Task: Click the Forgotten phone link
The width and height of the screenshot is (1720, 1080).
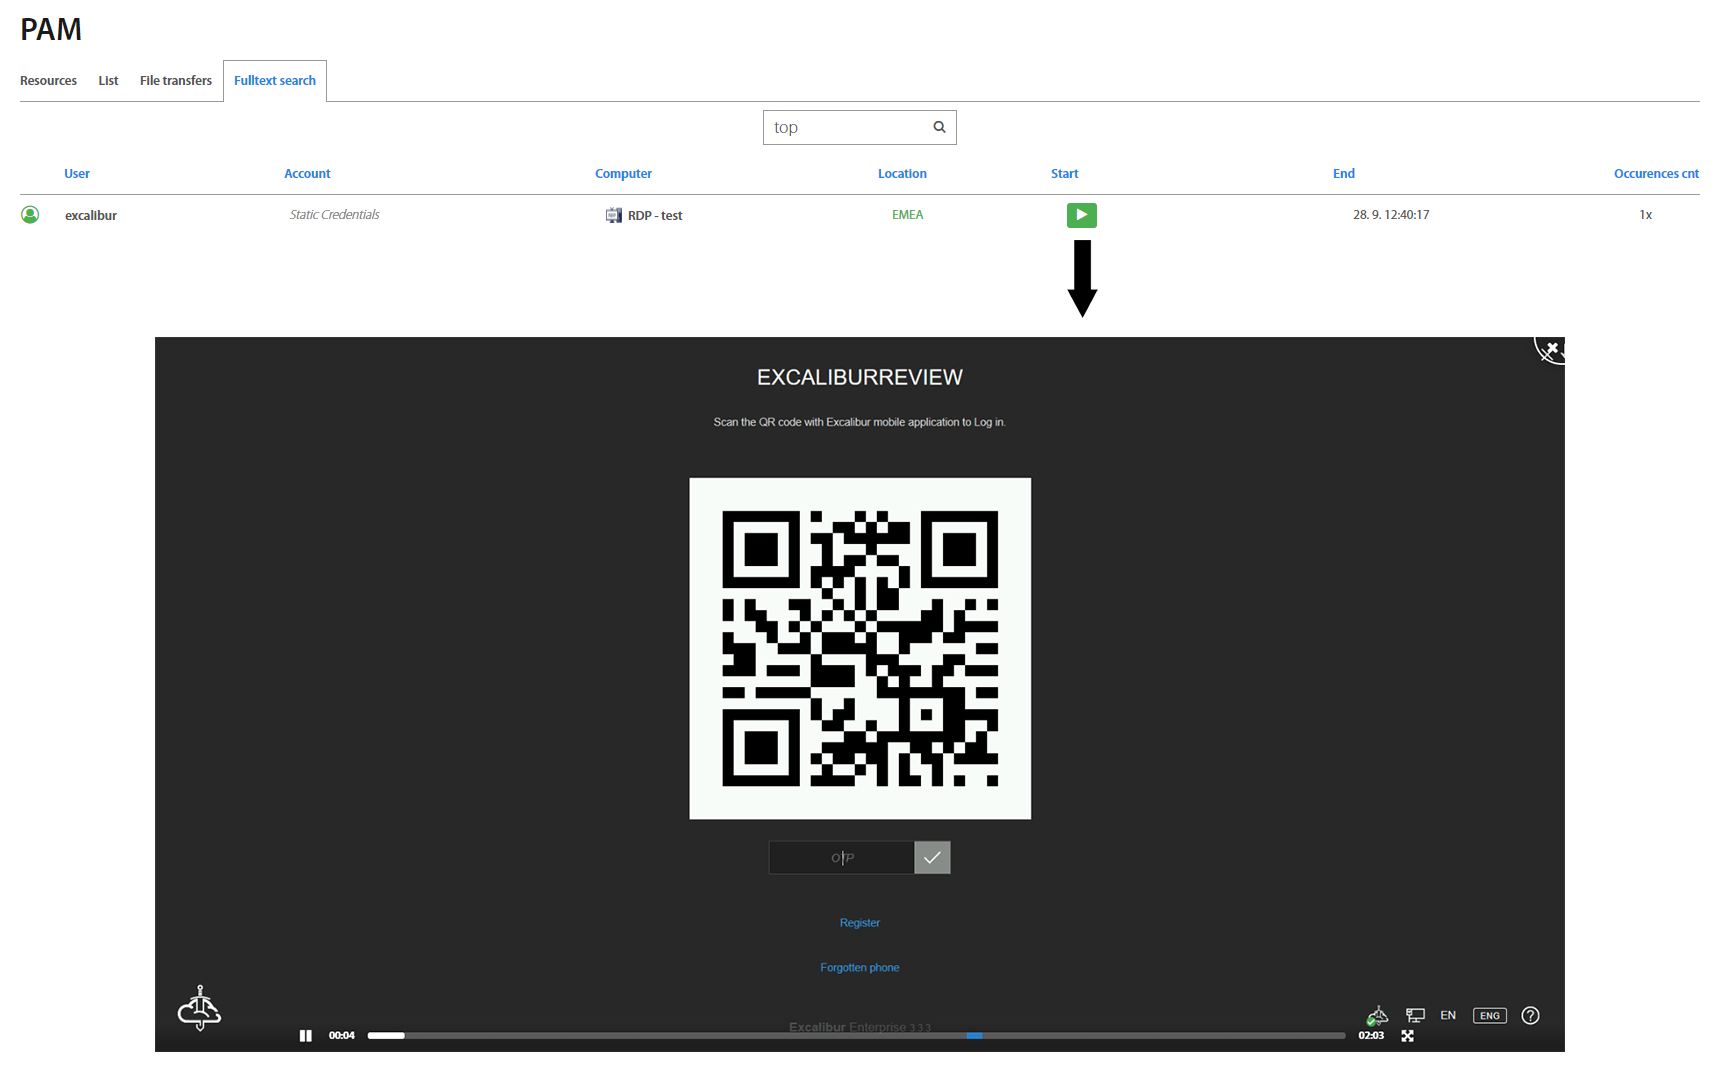Action: [x=860, y=968]
